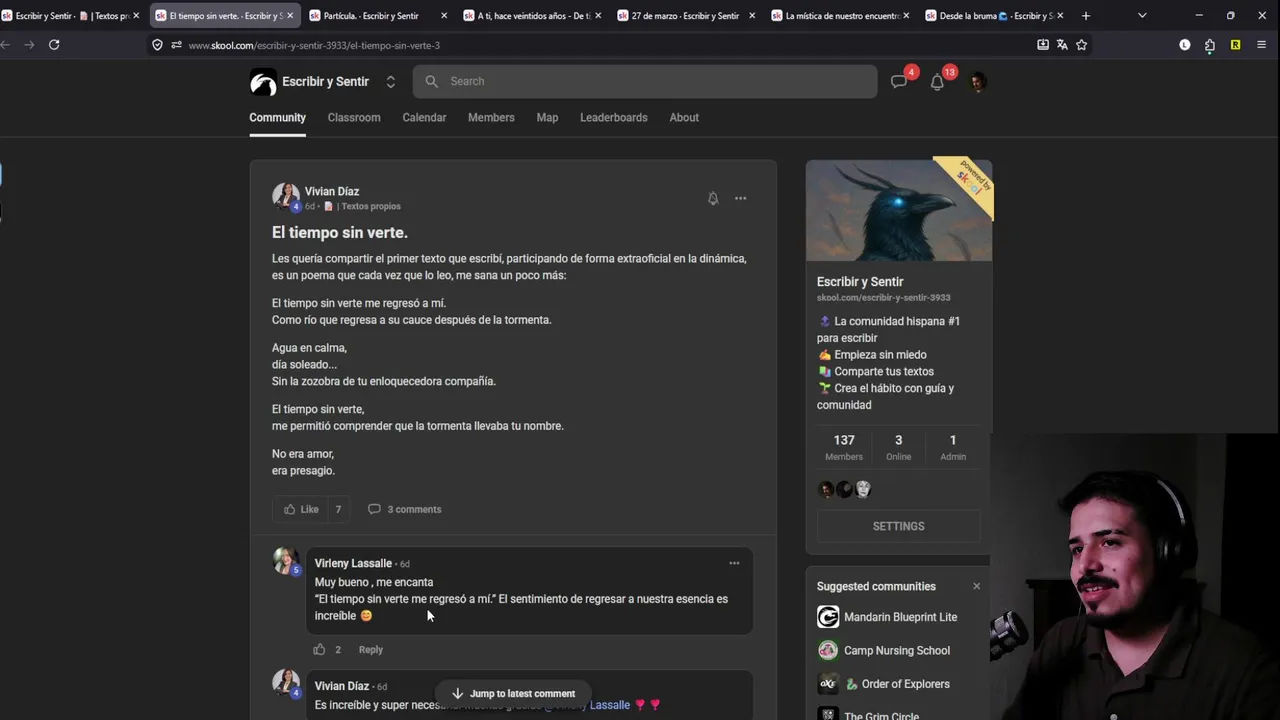Switch to Partícula browser tab
1280x720 pixels.
point(379,16)
